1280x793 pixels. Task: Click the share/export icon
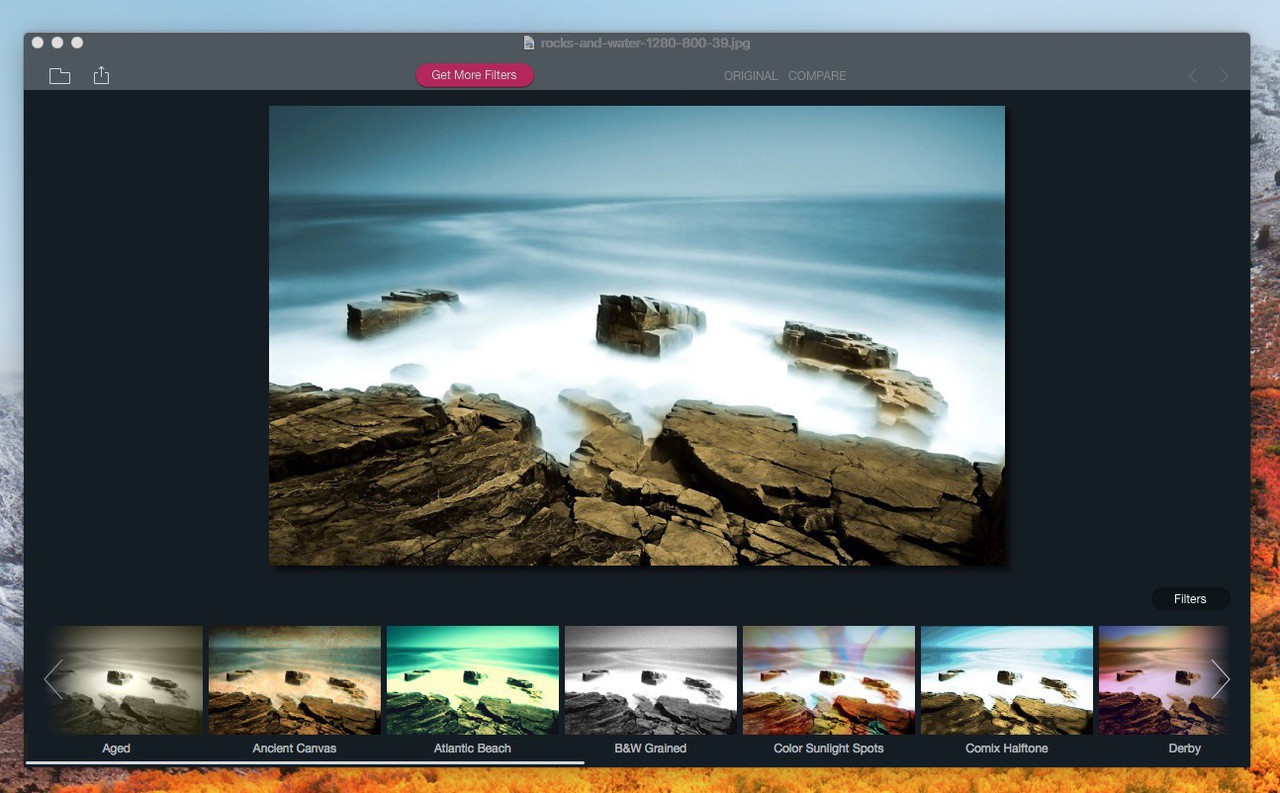point(101,75)
